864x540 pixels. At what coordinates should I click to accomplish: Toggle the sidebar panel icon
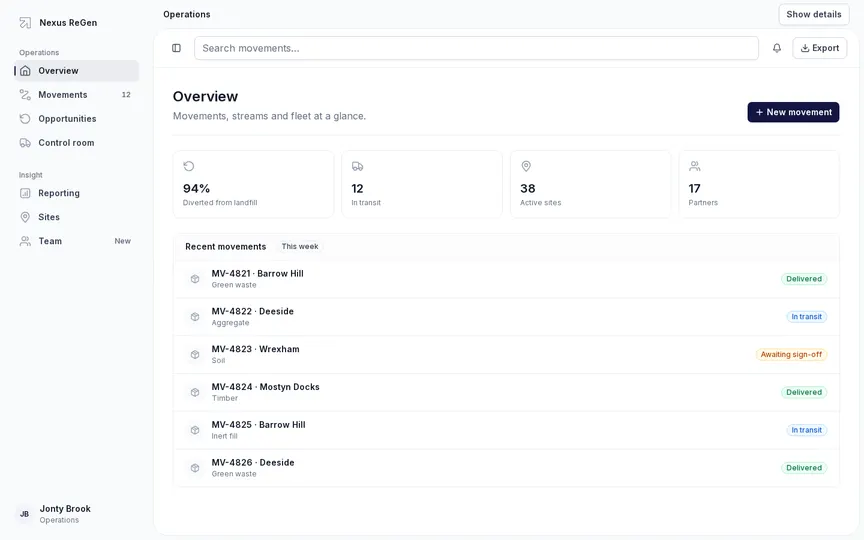tap(176, 48)
